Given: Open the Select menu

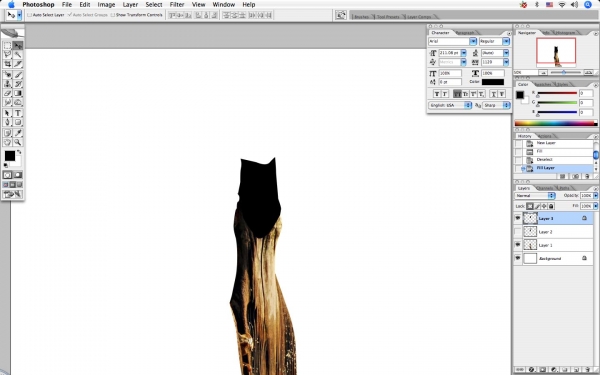Looking at the screenshot, I should [154, 5].
